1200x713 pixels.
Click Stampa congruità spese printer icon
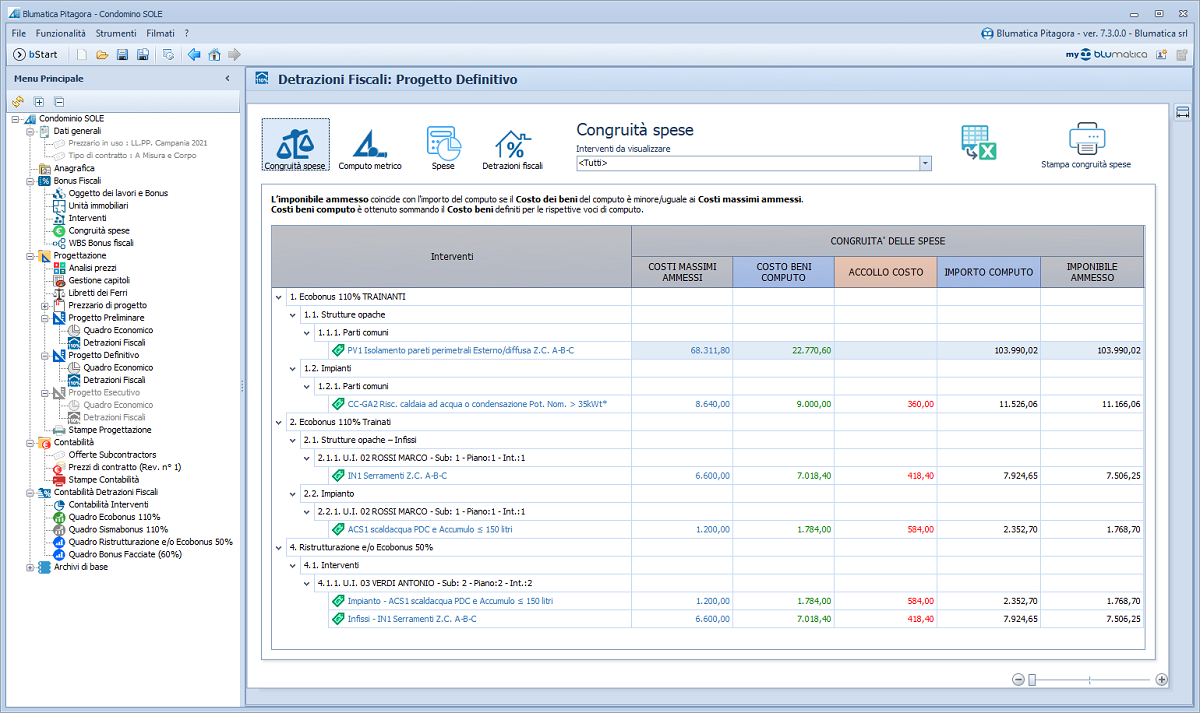point(1085,140)
